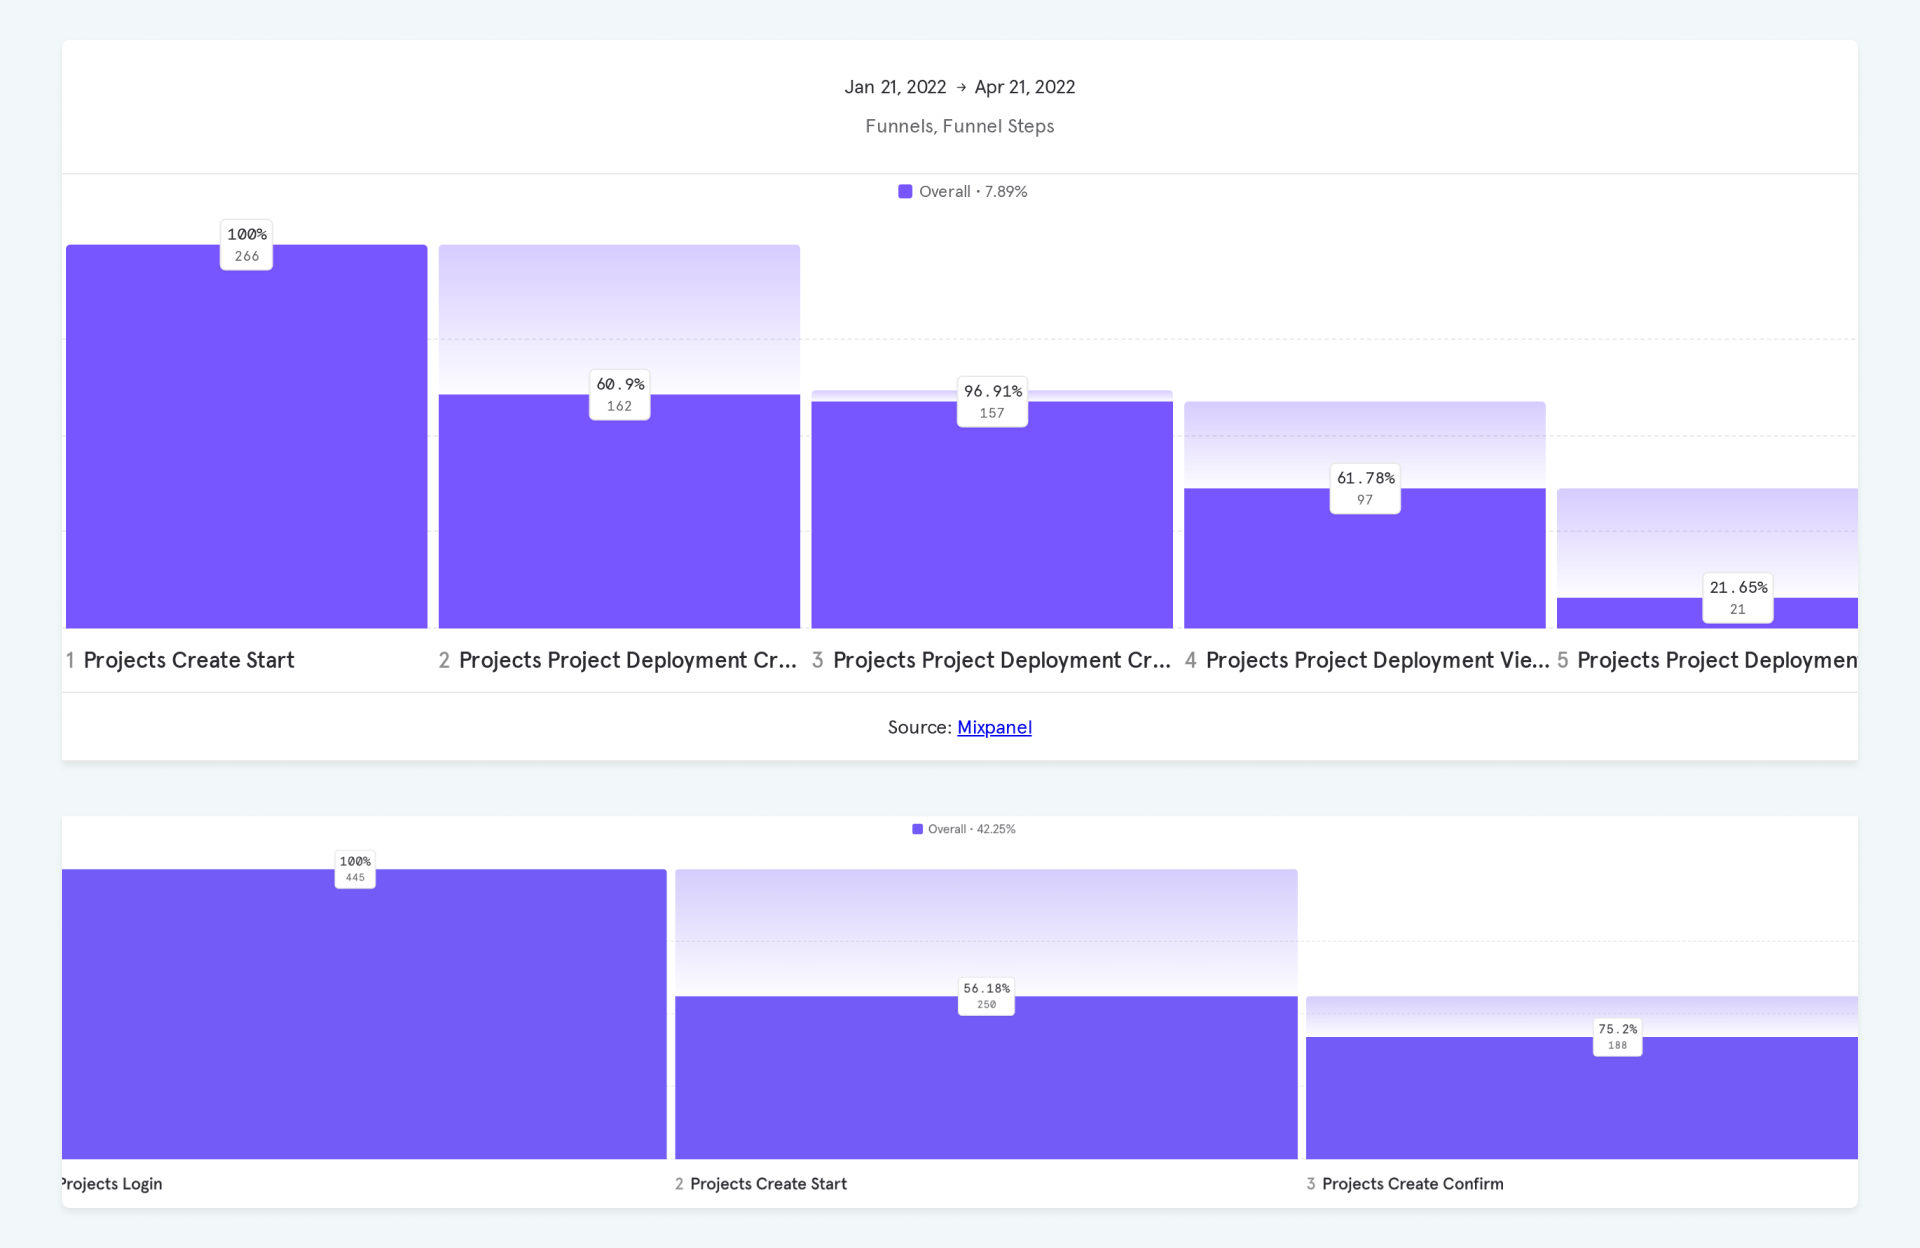Click the 21.65% 21 data label
1920x1248 pixels.
click(1738, 598)
